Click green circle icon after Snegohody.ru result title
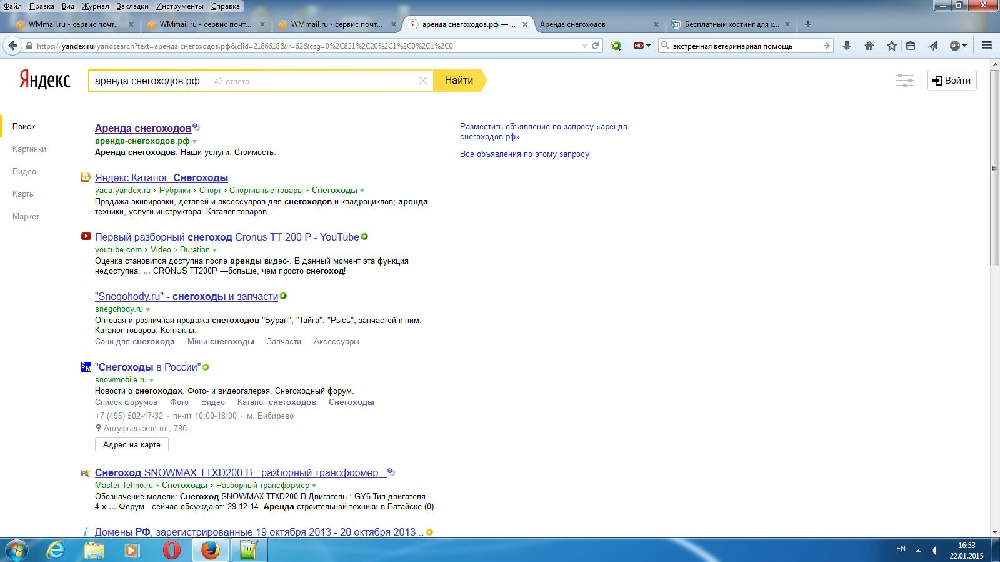This screenshot has height=562, width=1000. click(x=283, y=296)
